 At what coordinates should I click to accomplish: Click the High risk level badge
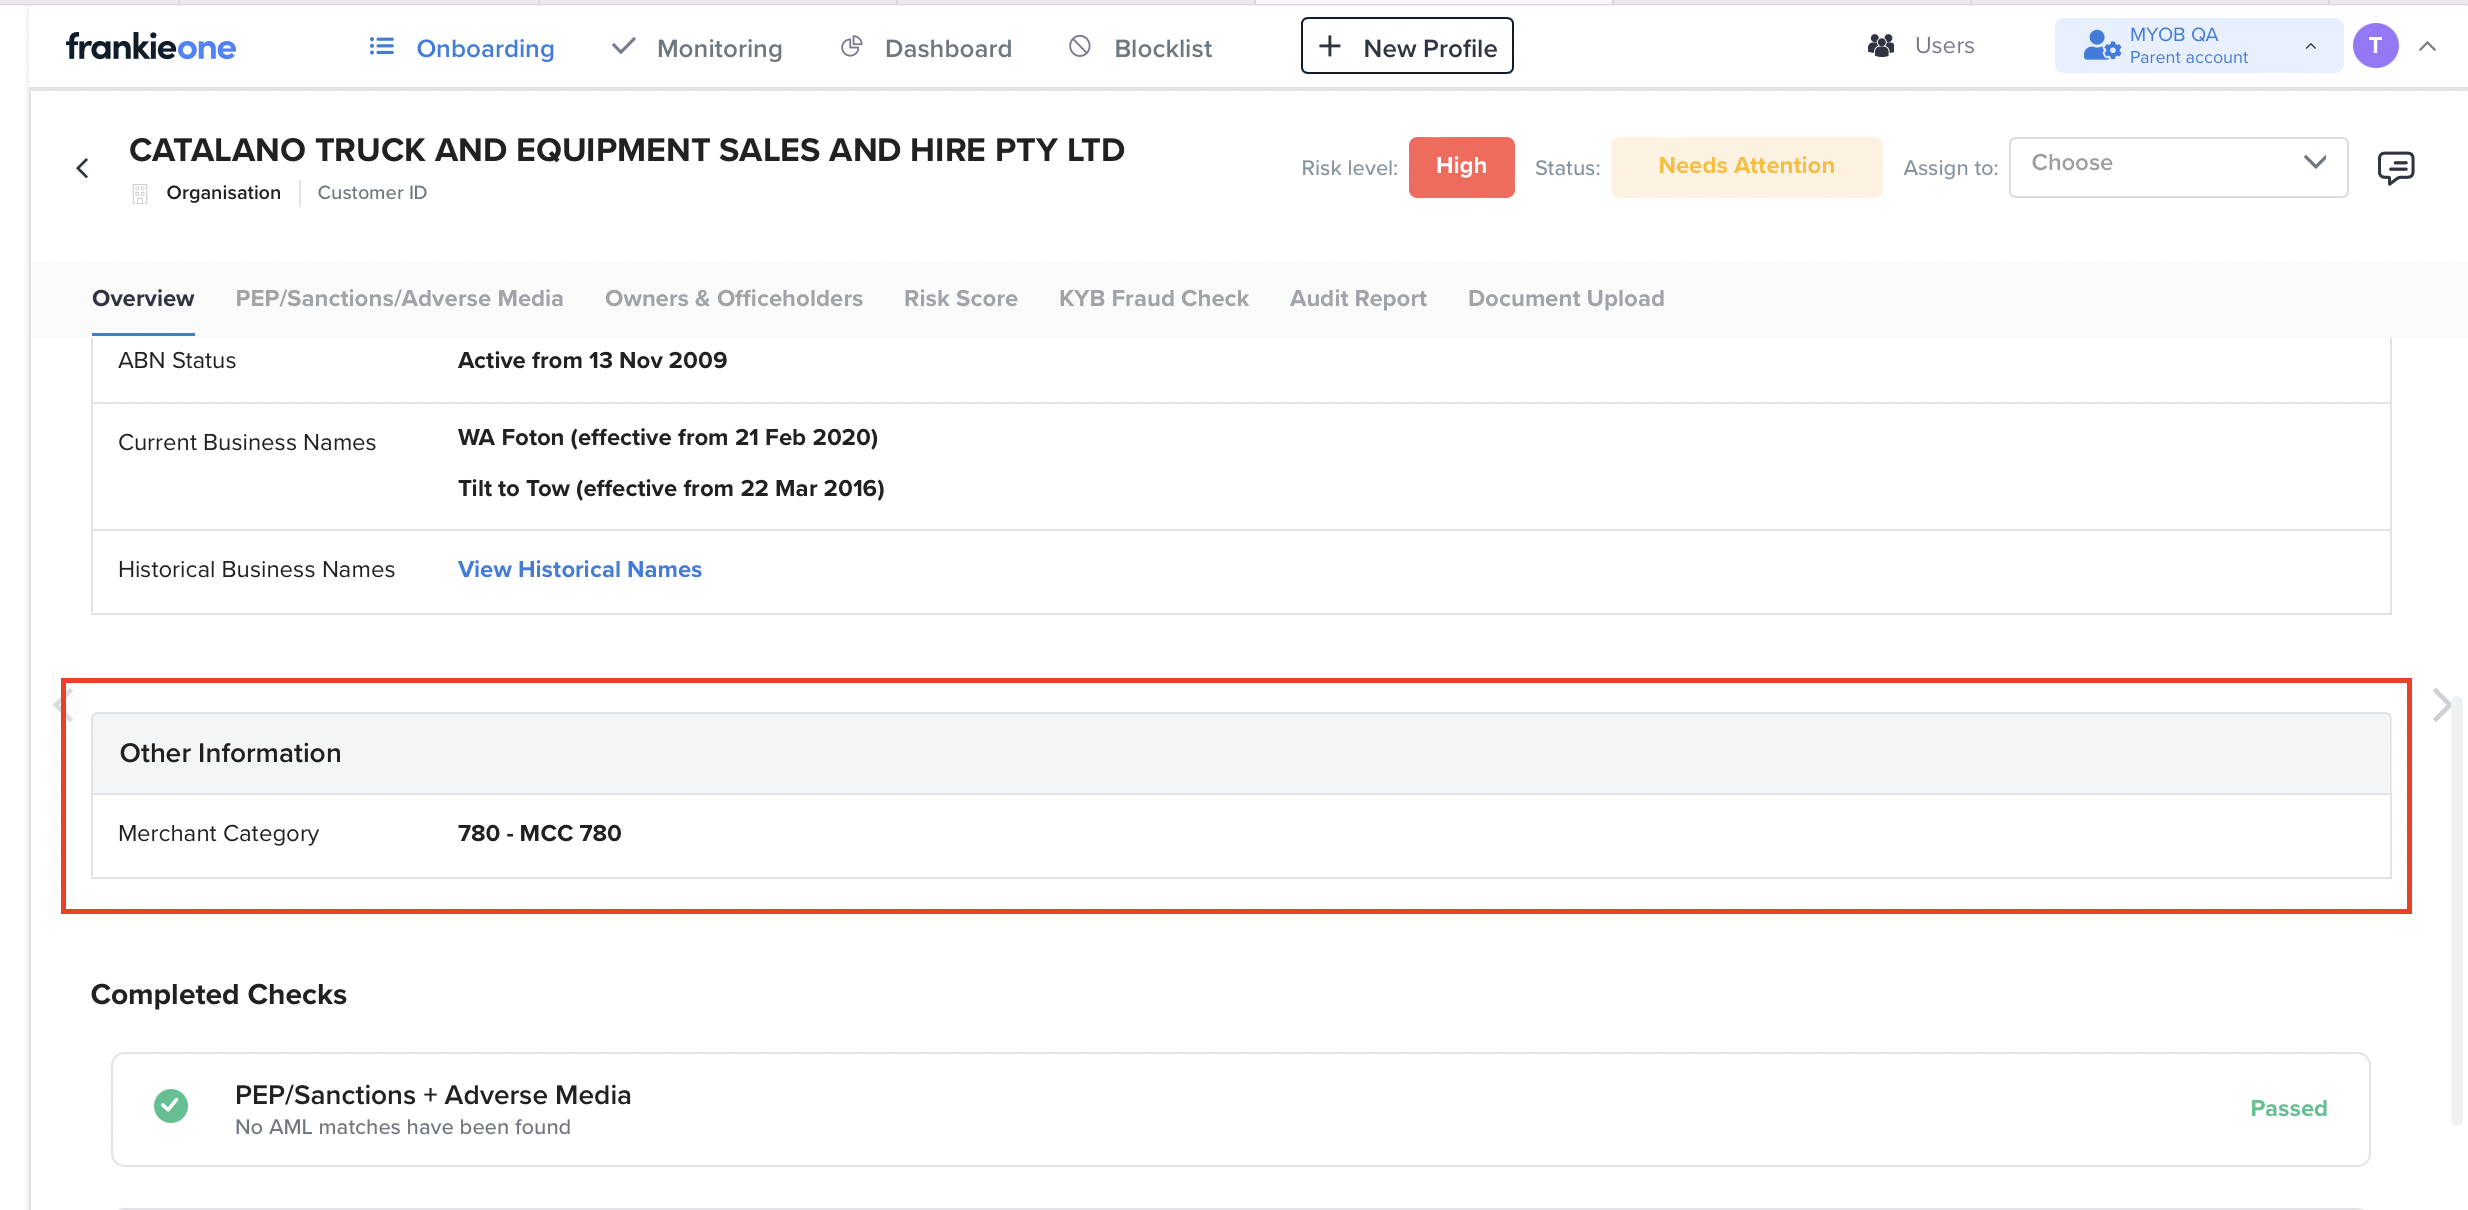click(1461, 167)
